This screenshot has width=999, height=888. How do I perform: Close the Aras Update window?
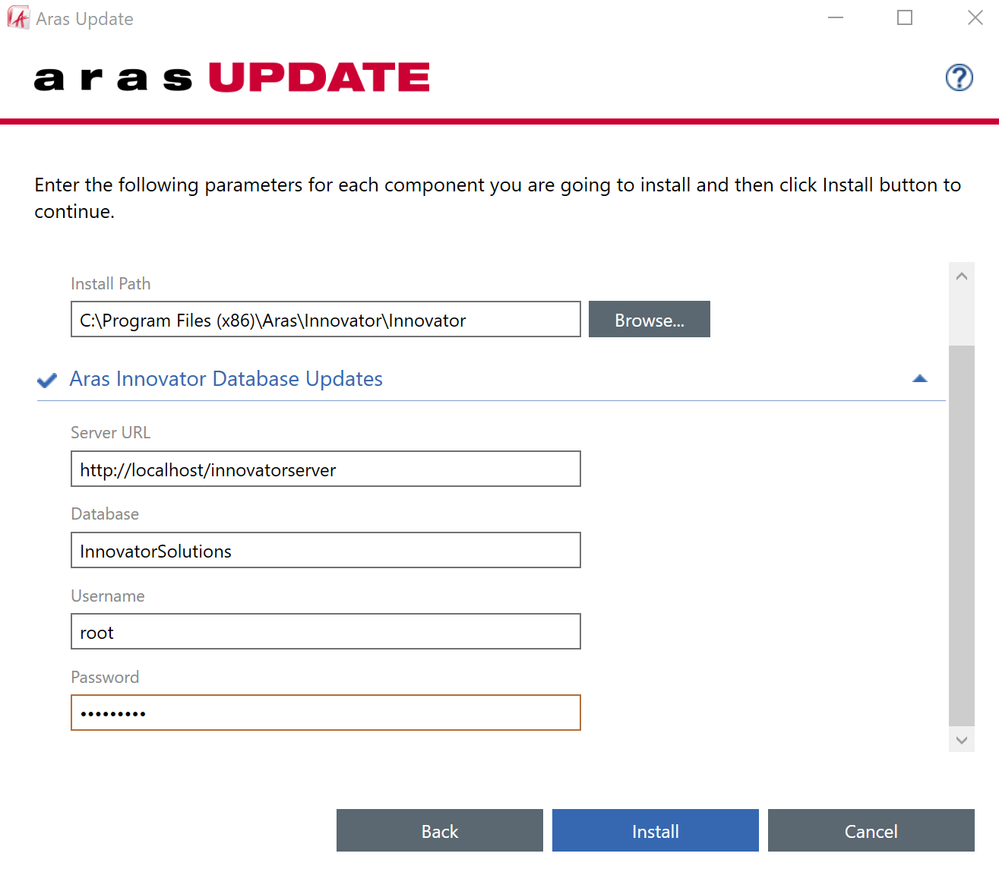coord(974,18)
